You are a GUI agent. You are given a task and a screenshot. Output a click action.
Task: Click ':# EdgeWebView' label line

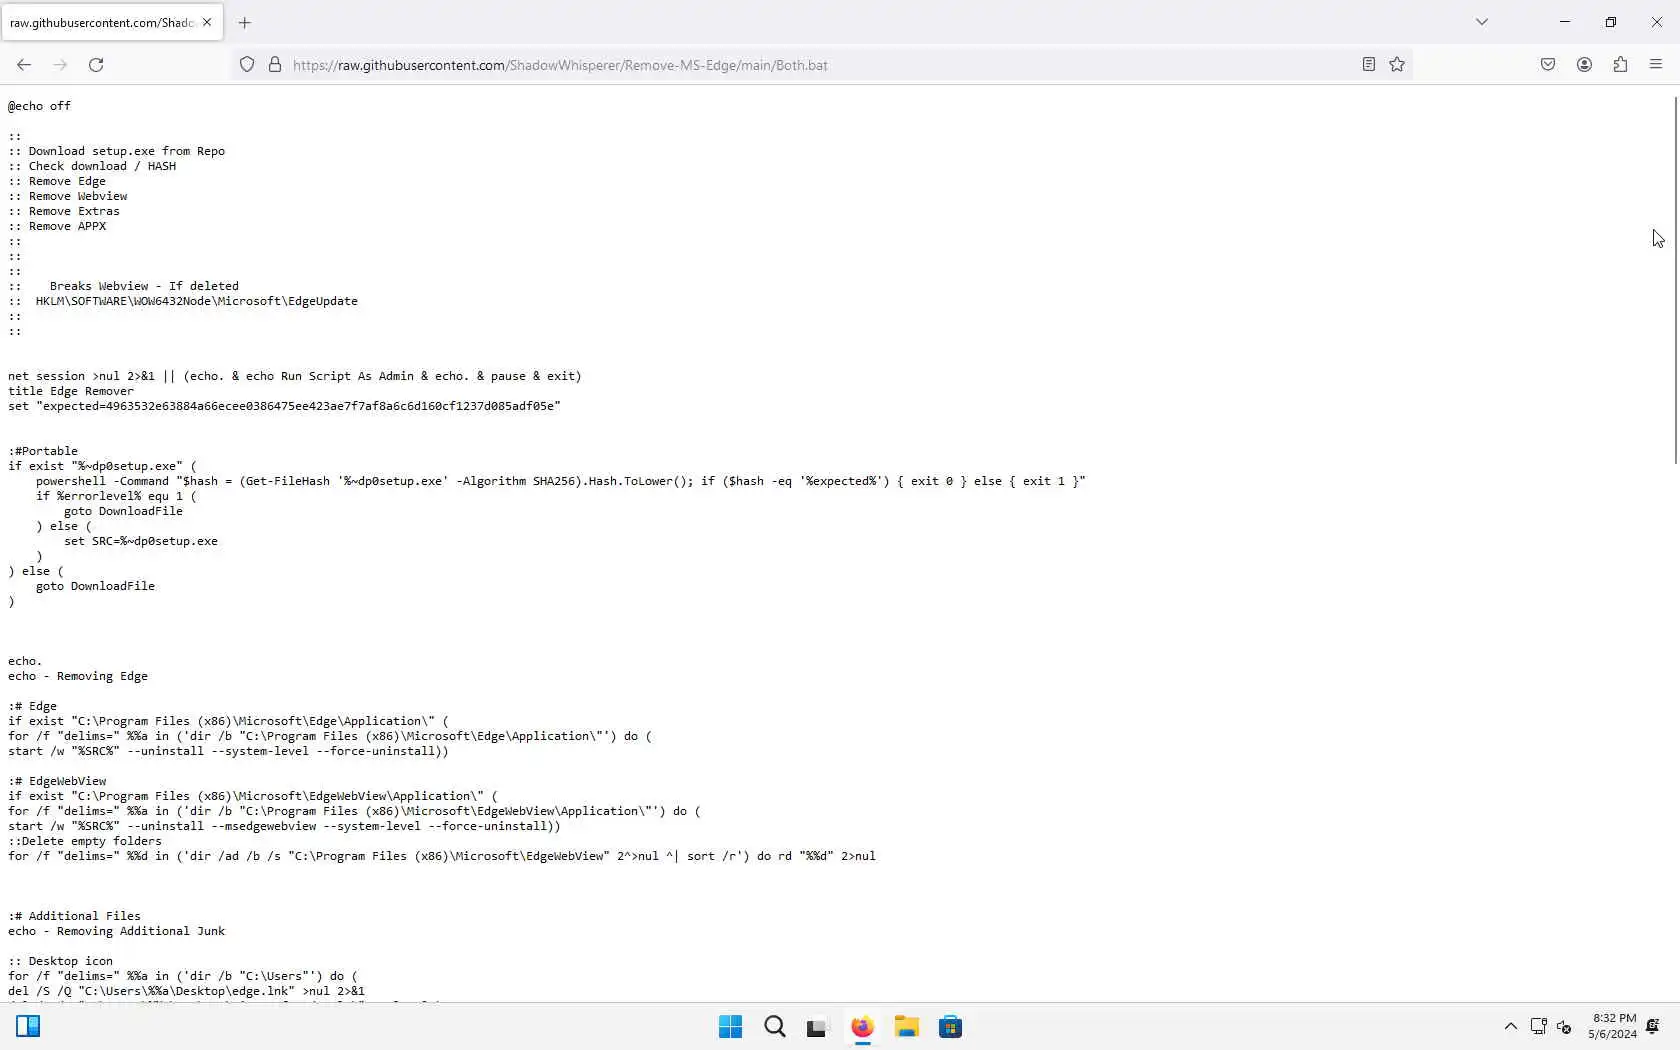tap(57, 781)
